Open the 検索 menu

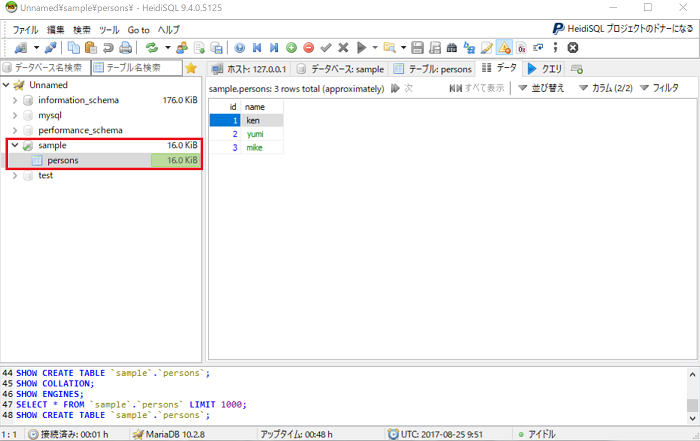[x=82, y=30]
